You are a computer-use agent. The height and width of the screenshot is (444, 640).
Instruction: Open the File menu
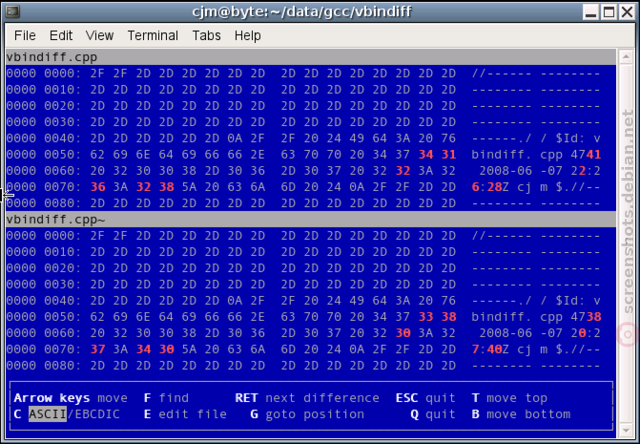click(25, 36)
